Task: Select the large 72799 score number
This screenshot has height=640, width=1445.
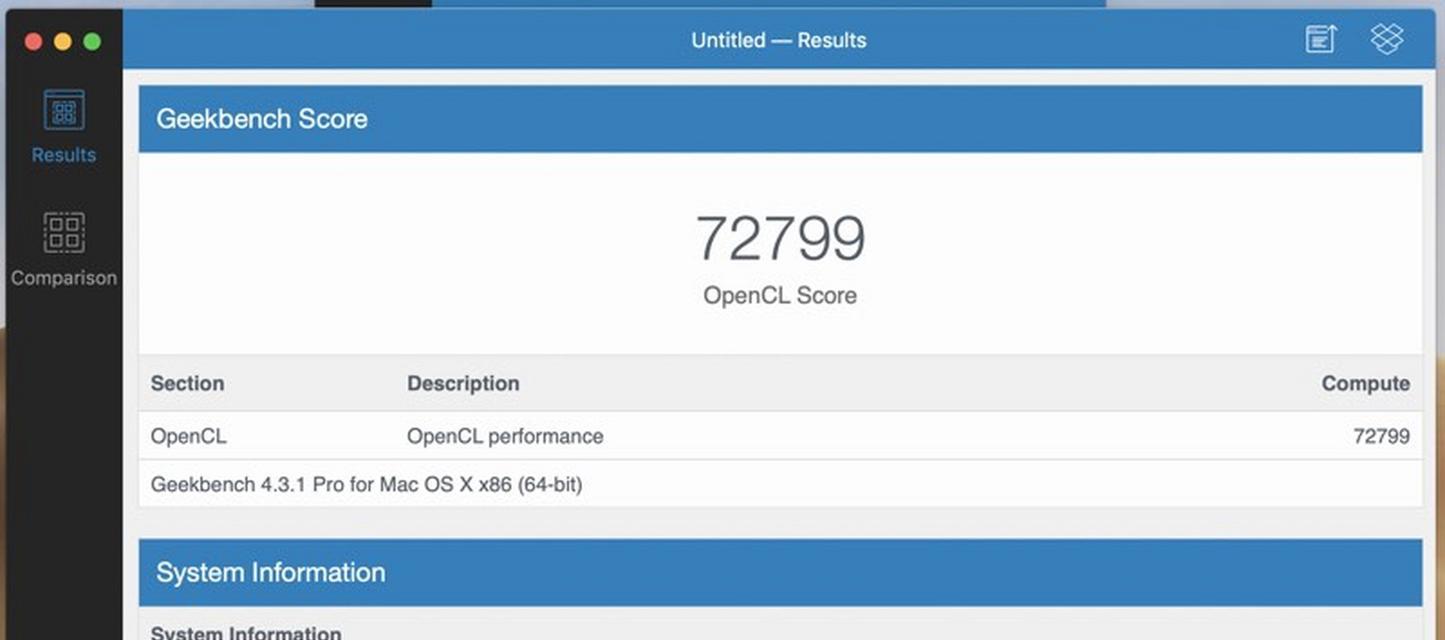Action: click(x=780, y=238)
